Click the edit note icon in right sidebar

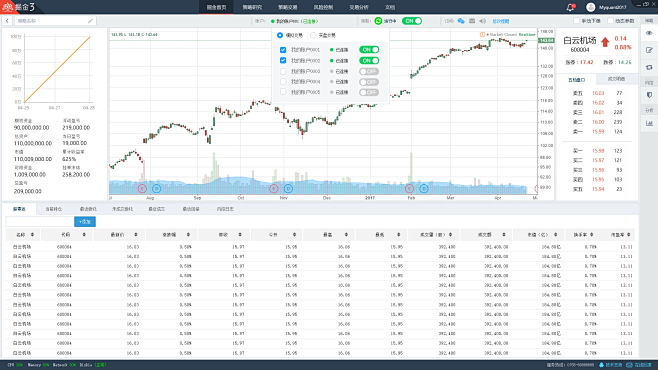tap(649, 50)
